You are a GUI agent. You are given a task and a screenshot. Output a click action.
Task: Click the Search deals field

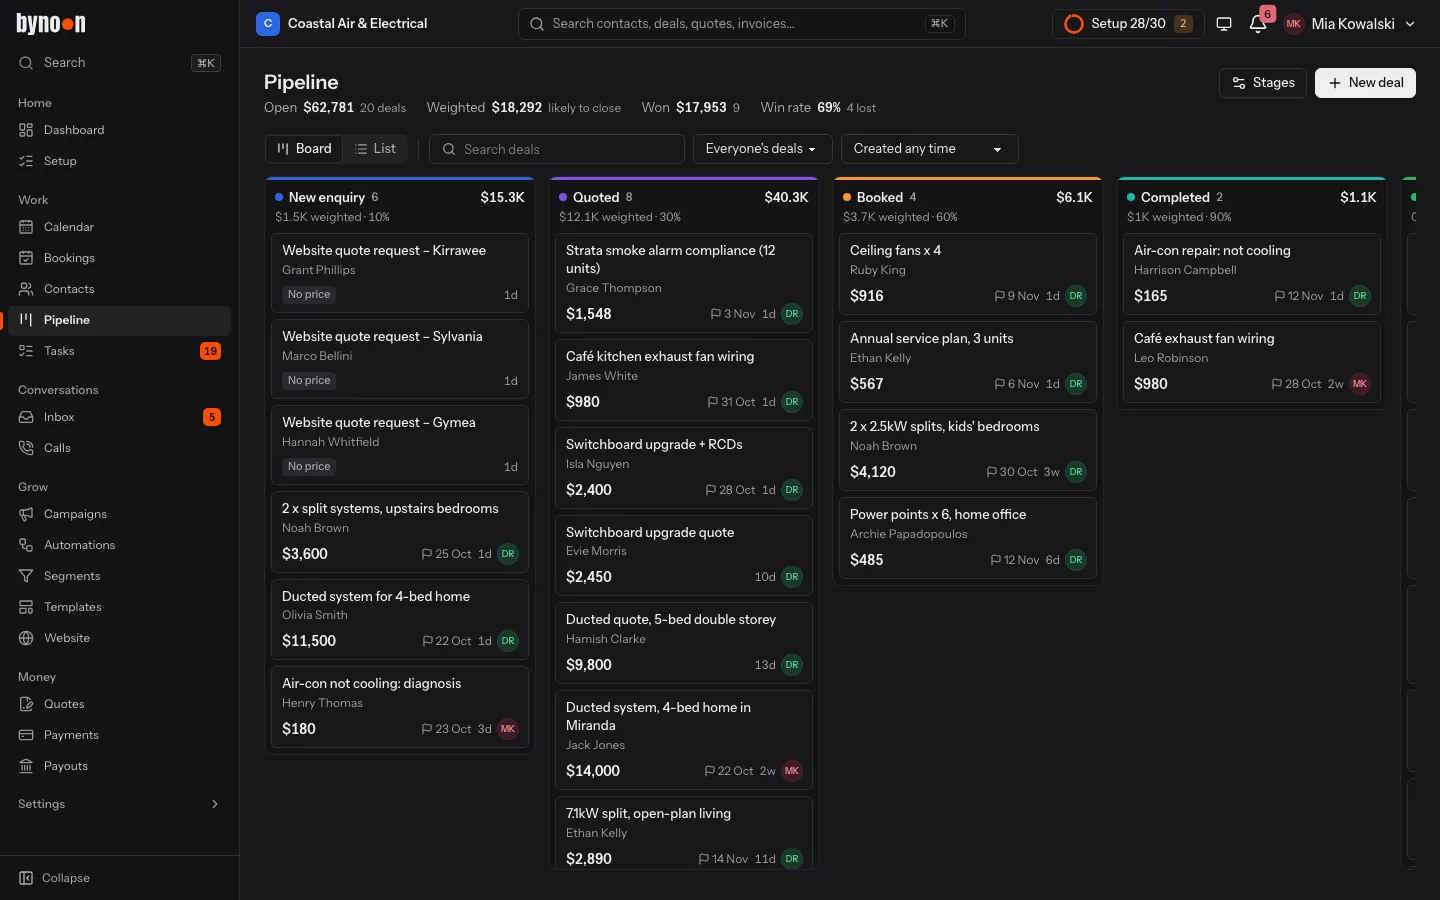tap(557, 149)
